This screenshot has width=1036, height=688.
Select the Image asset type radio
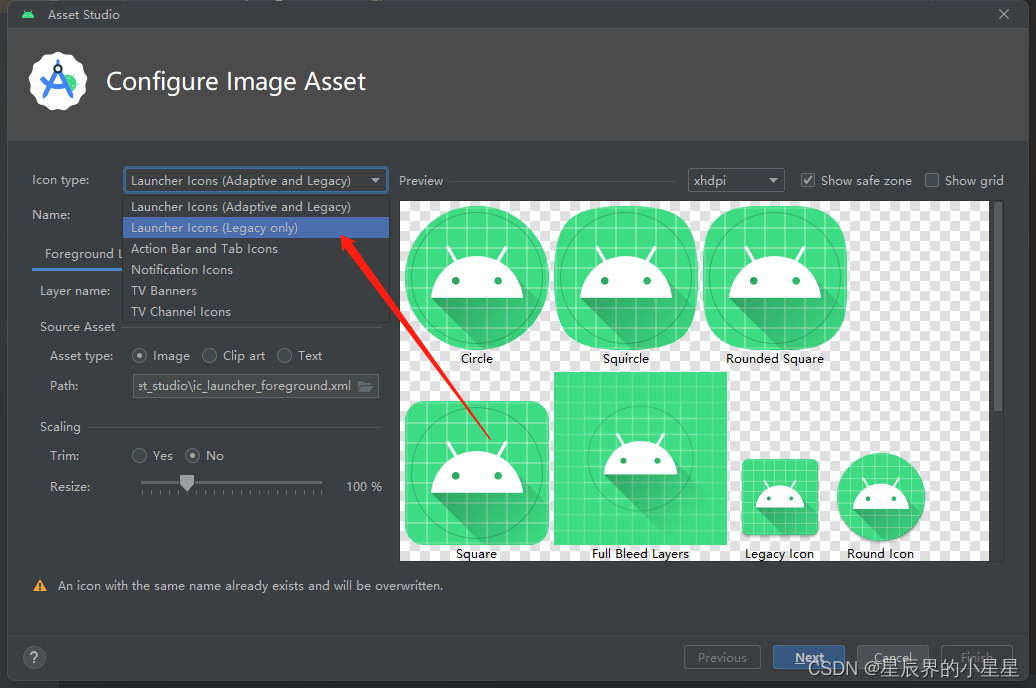point(139,356)
